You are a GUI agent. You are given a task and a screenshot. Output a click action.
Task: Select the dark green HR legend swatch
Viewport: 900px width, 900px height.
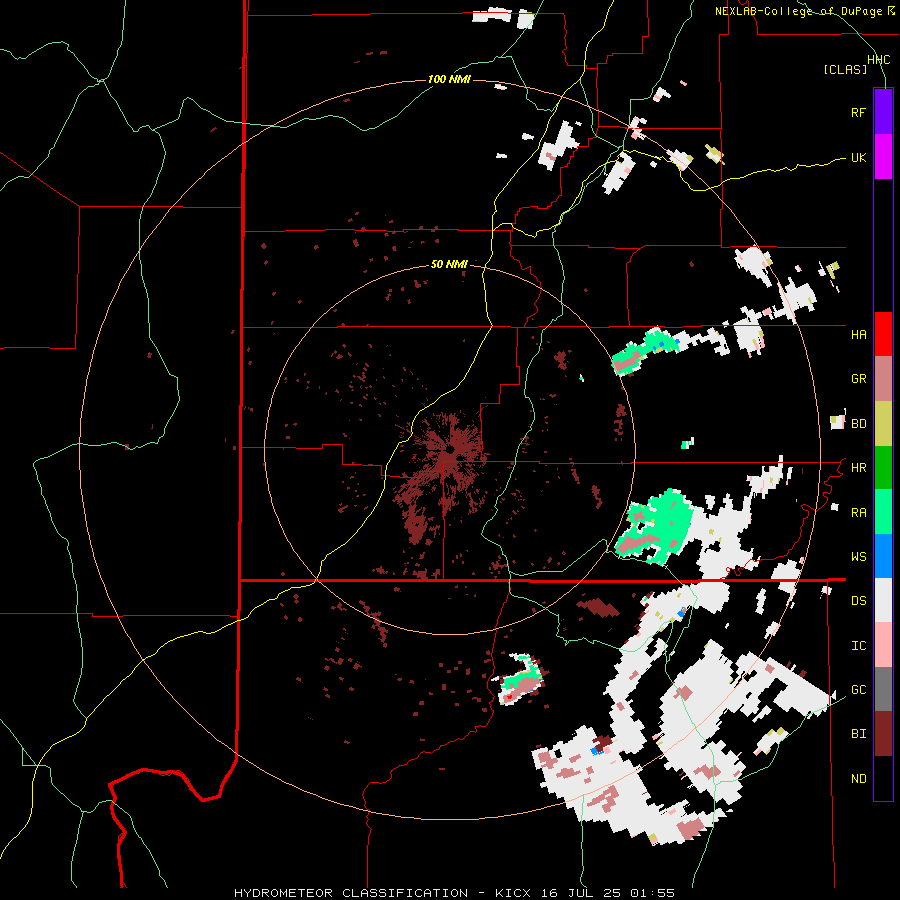point(883,468)
